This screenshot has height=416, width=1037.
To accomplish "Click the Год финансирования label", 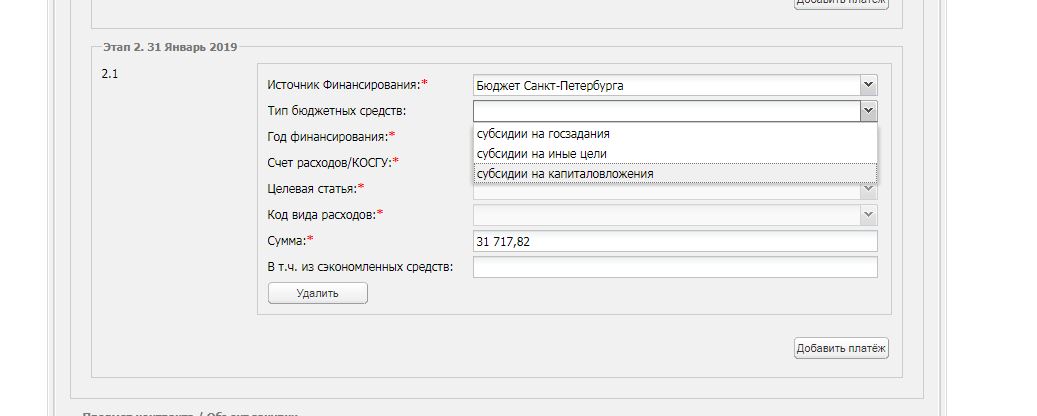I will (x=330, y=136).
